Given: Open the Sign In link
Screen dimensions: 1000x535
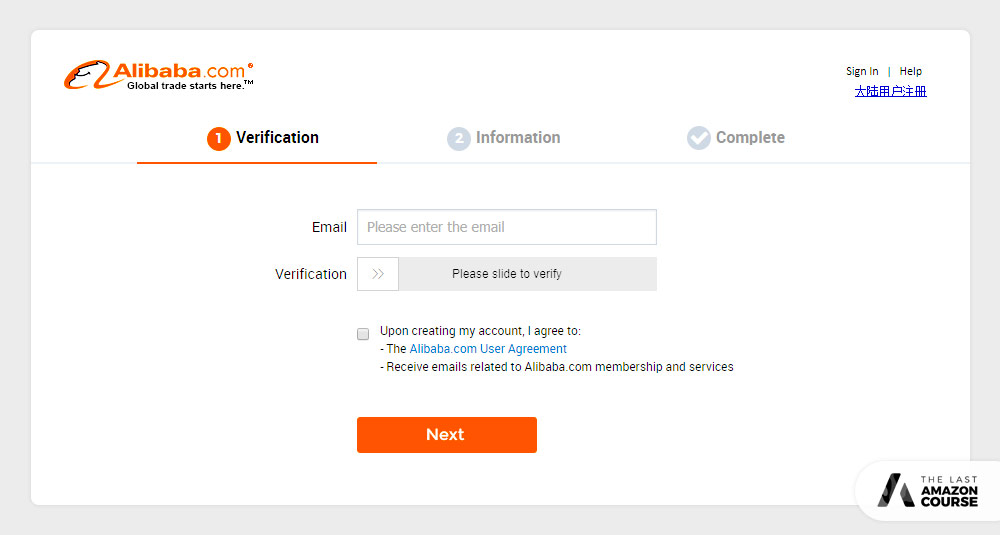Looking at the screenshot, I should [862, 71].
